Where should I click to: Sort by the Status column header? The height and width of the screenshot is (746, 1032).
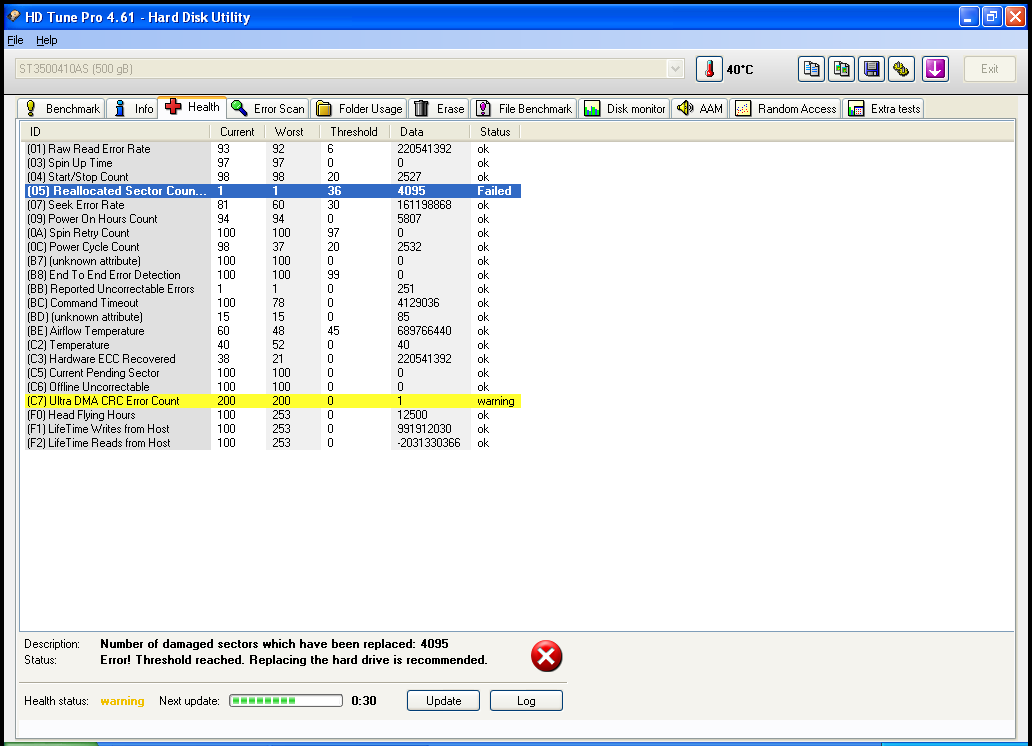click(495, 132)
